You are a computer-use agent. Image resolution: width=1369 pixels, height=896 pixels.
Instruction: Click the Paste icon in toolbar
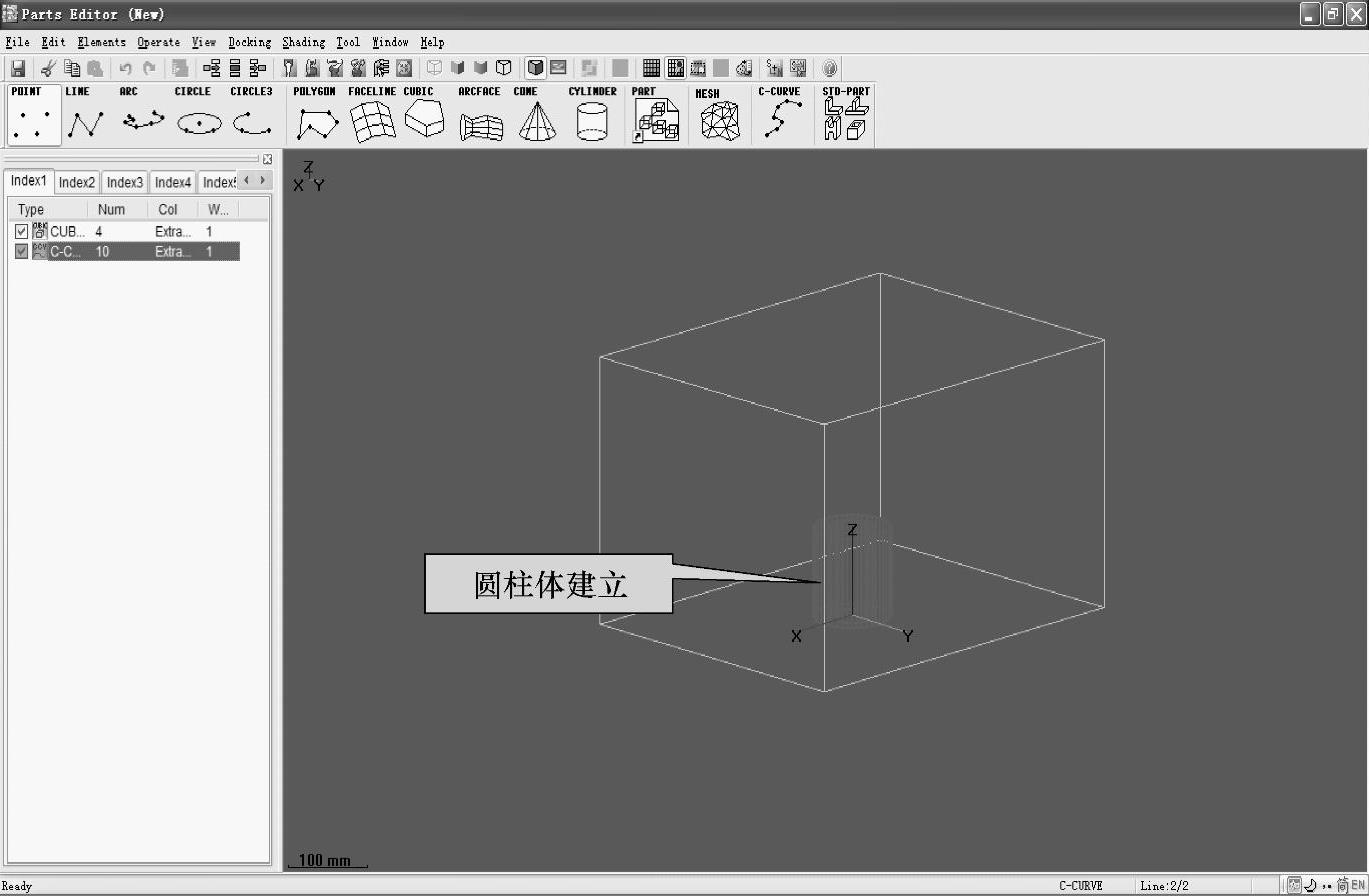pyautogui.click(x=95, y=68)
